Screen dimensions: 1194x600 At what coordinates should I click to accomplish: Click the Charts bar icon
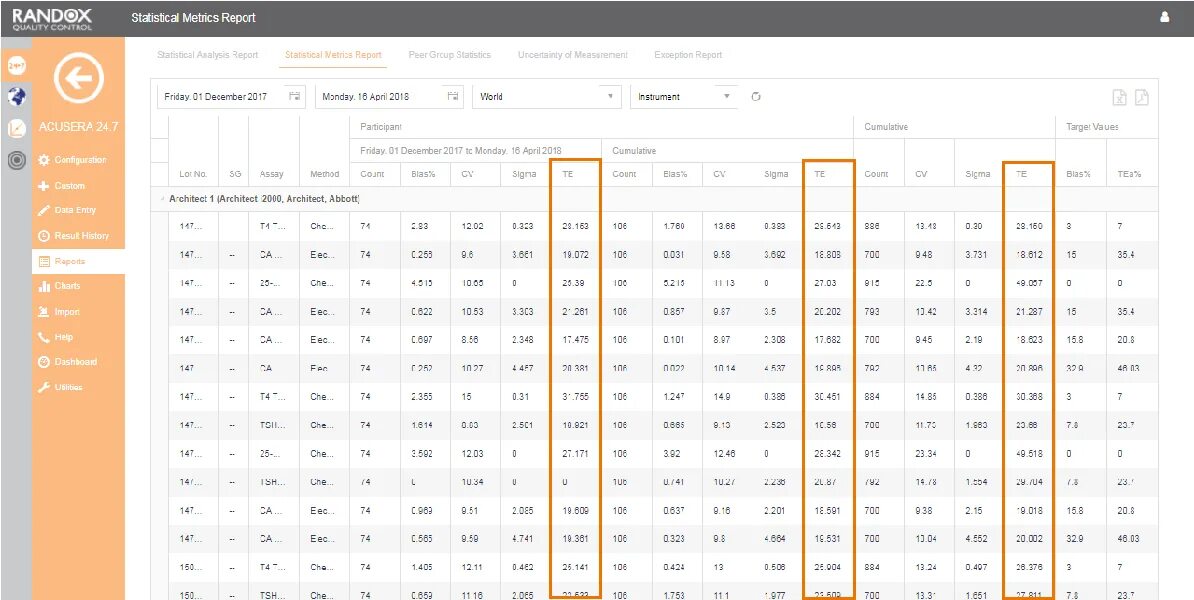click(43, 286)
